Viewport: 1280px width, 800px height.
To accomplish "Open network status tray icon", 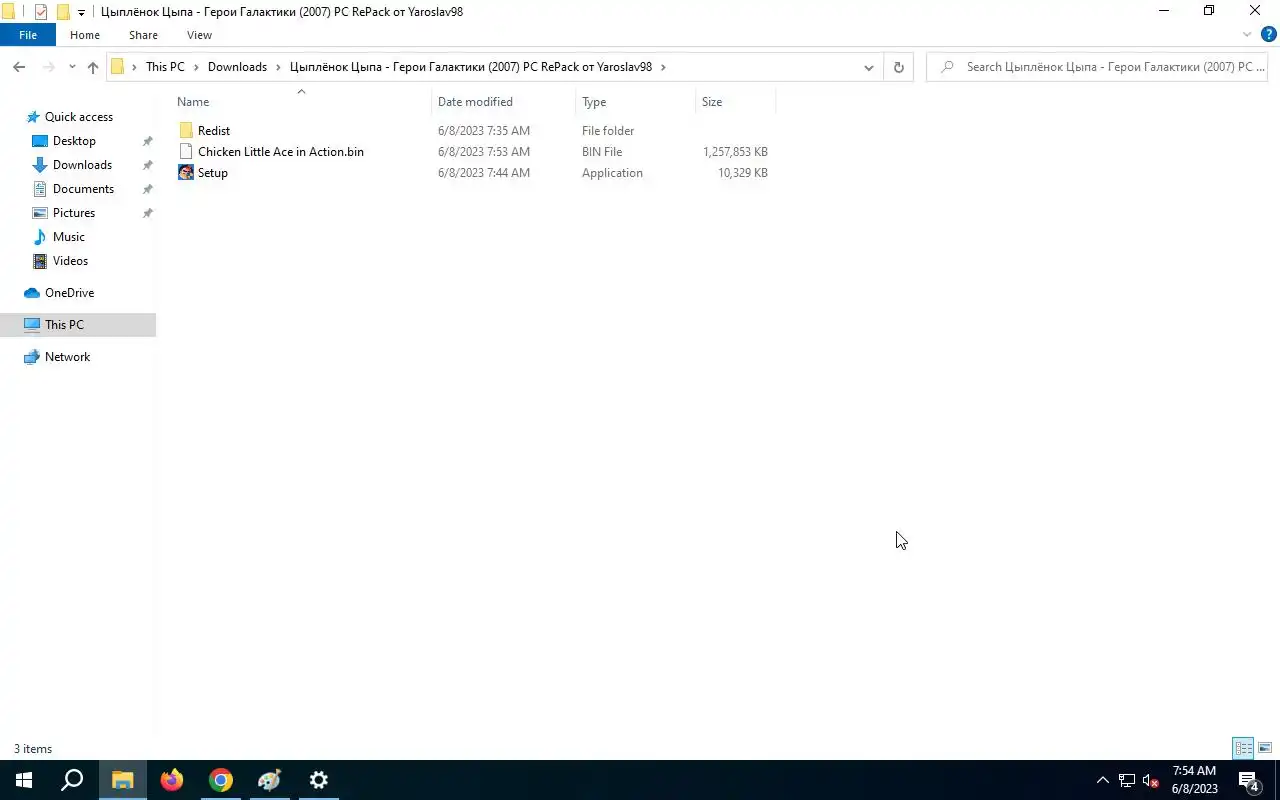I will coord(1127,780).
